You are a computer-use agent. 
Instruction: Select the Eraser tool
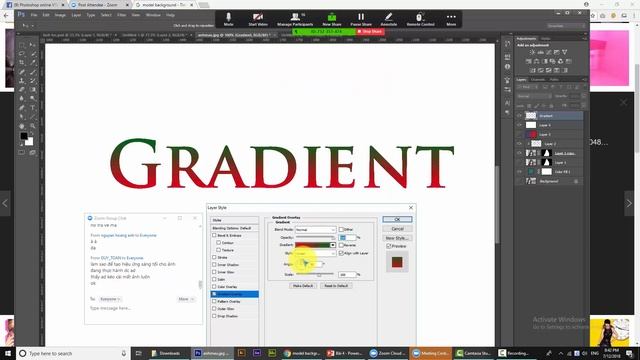tap(22, 90)
